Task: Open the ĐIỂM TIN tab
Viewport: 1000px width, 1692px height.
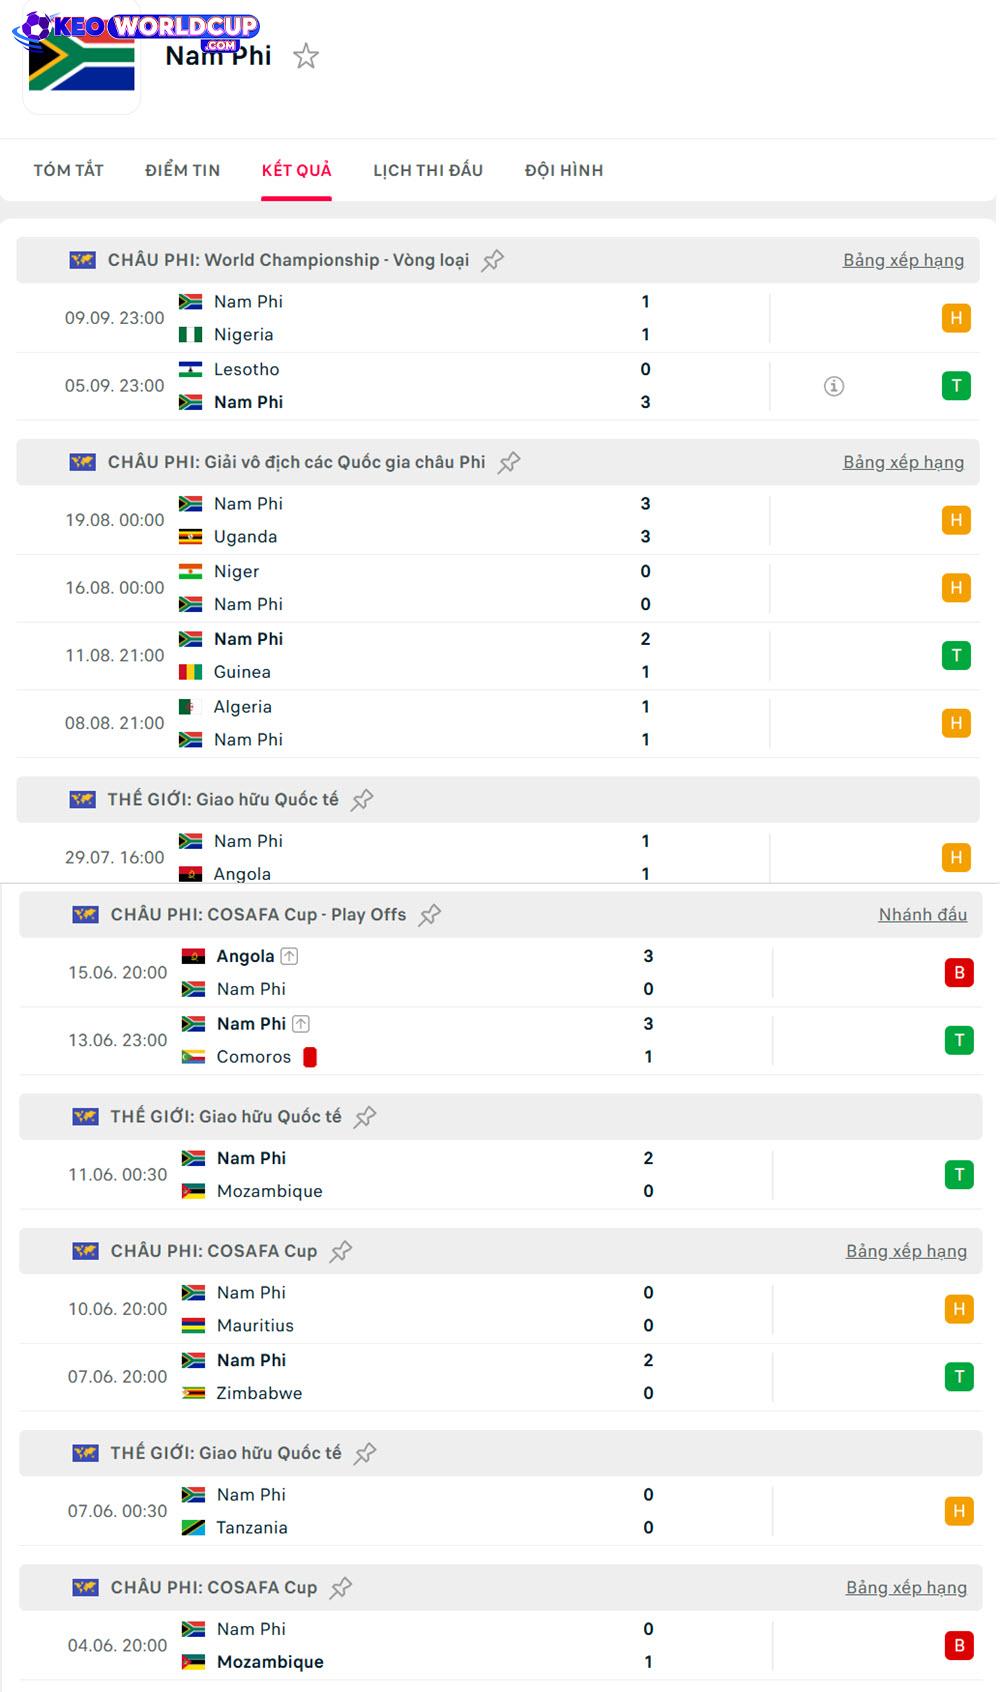Action: (182, 170)
